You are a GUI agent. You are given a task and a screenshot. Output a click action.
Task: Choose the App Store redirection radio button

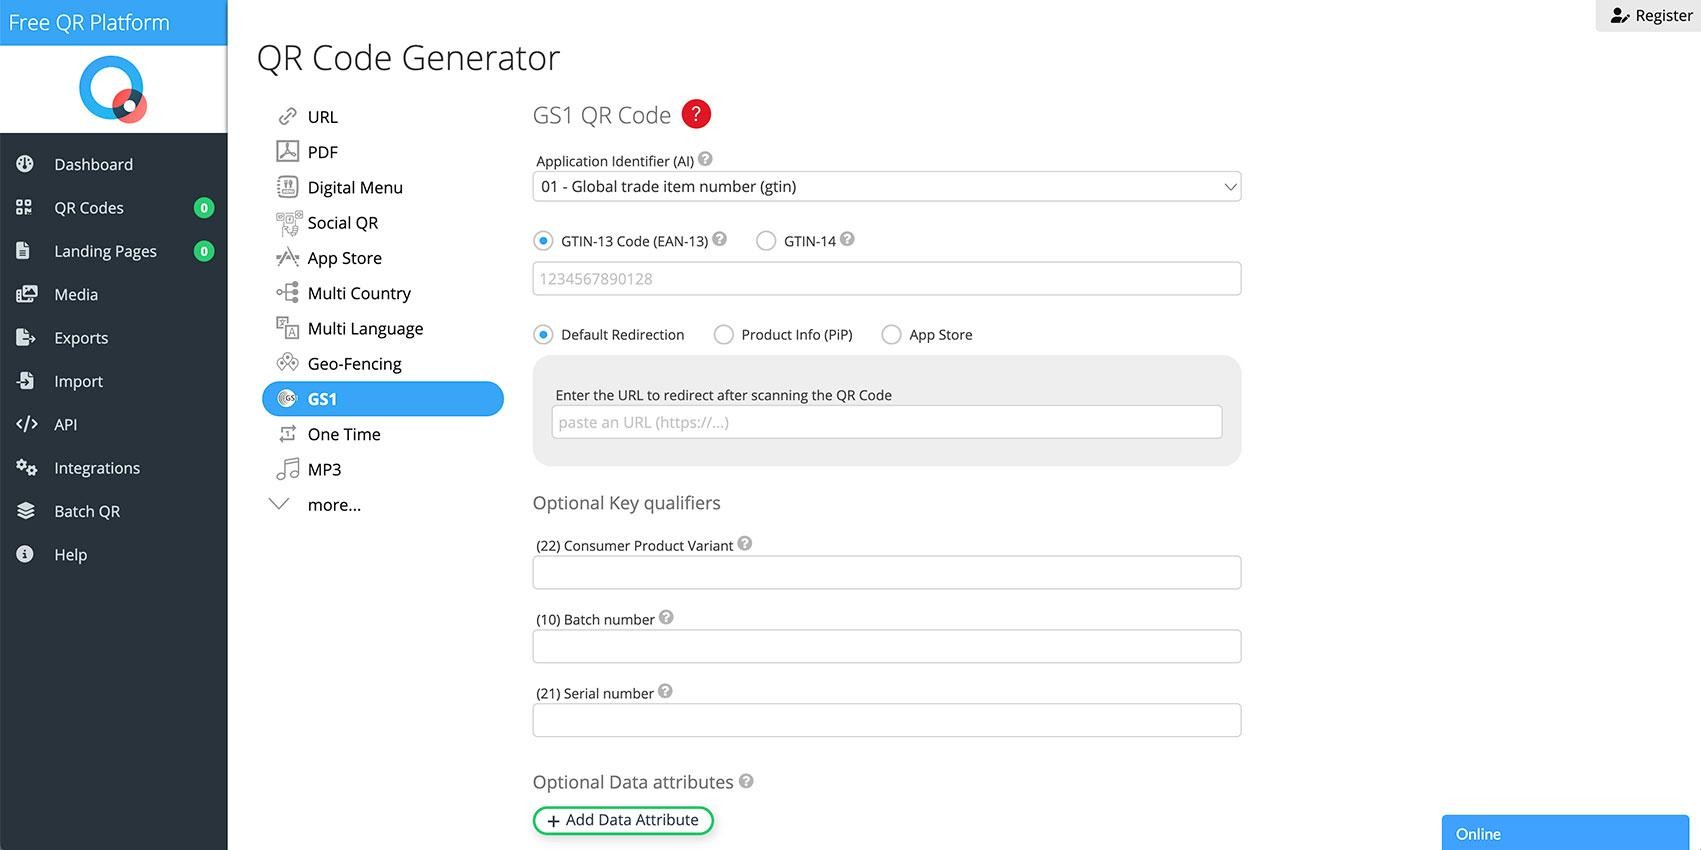click(891, 335)
